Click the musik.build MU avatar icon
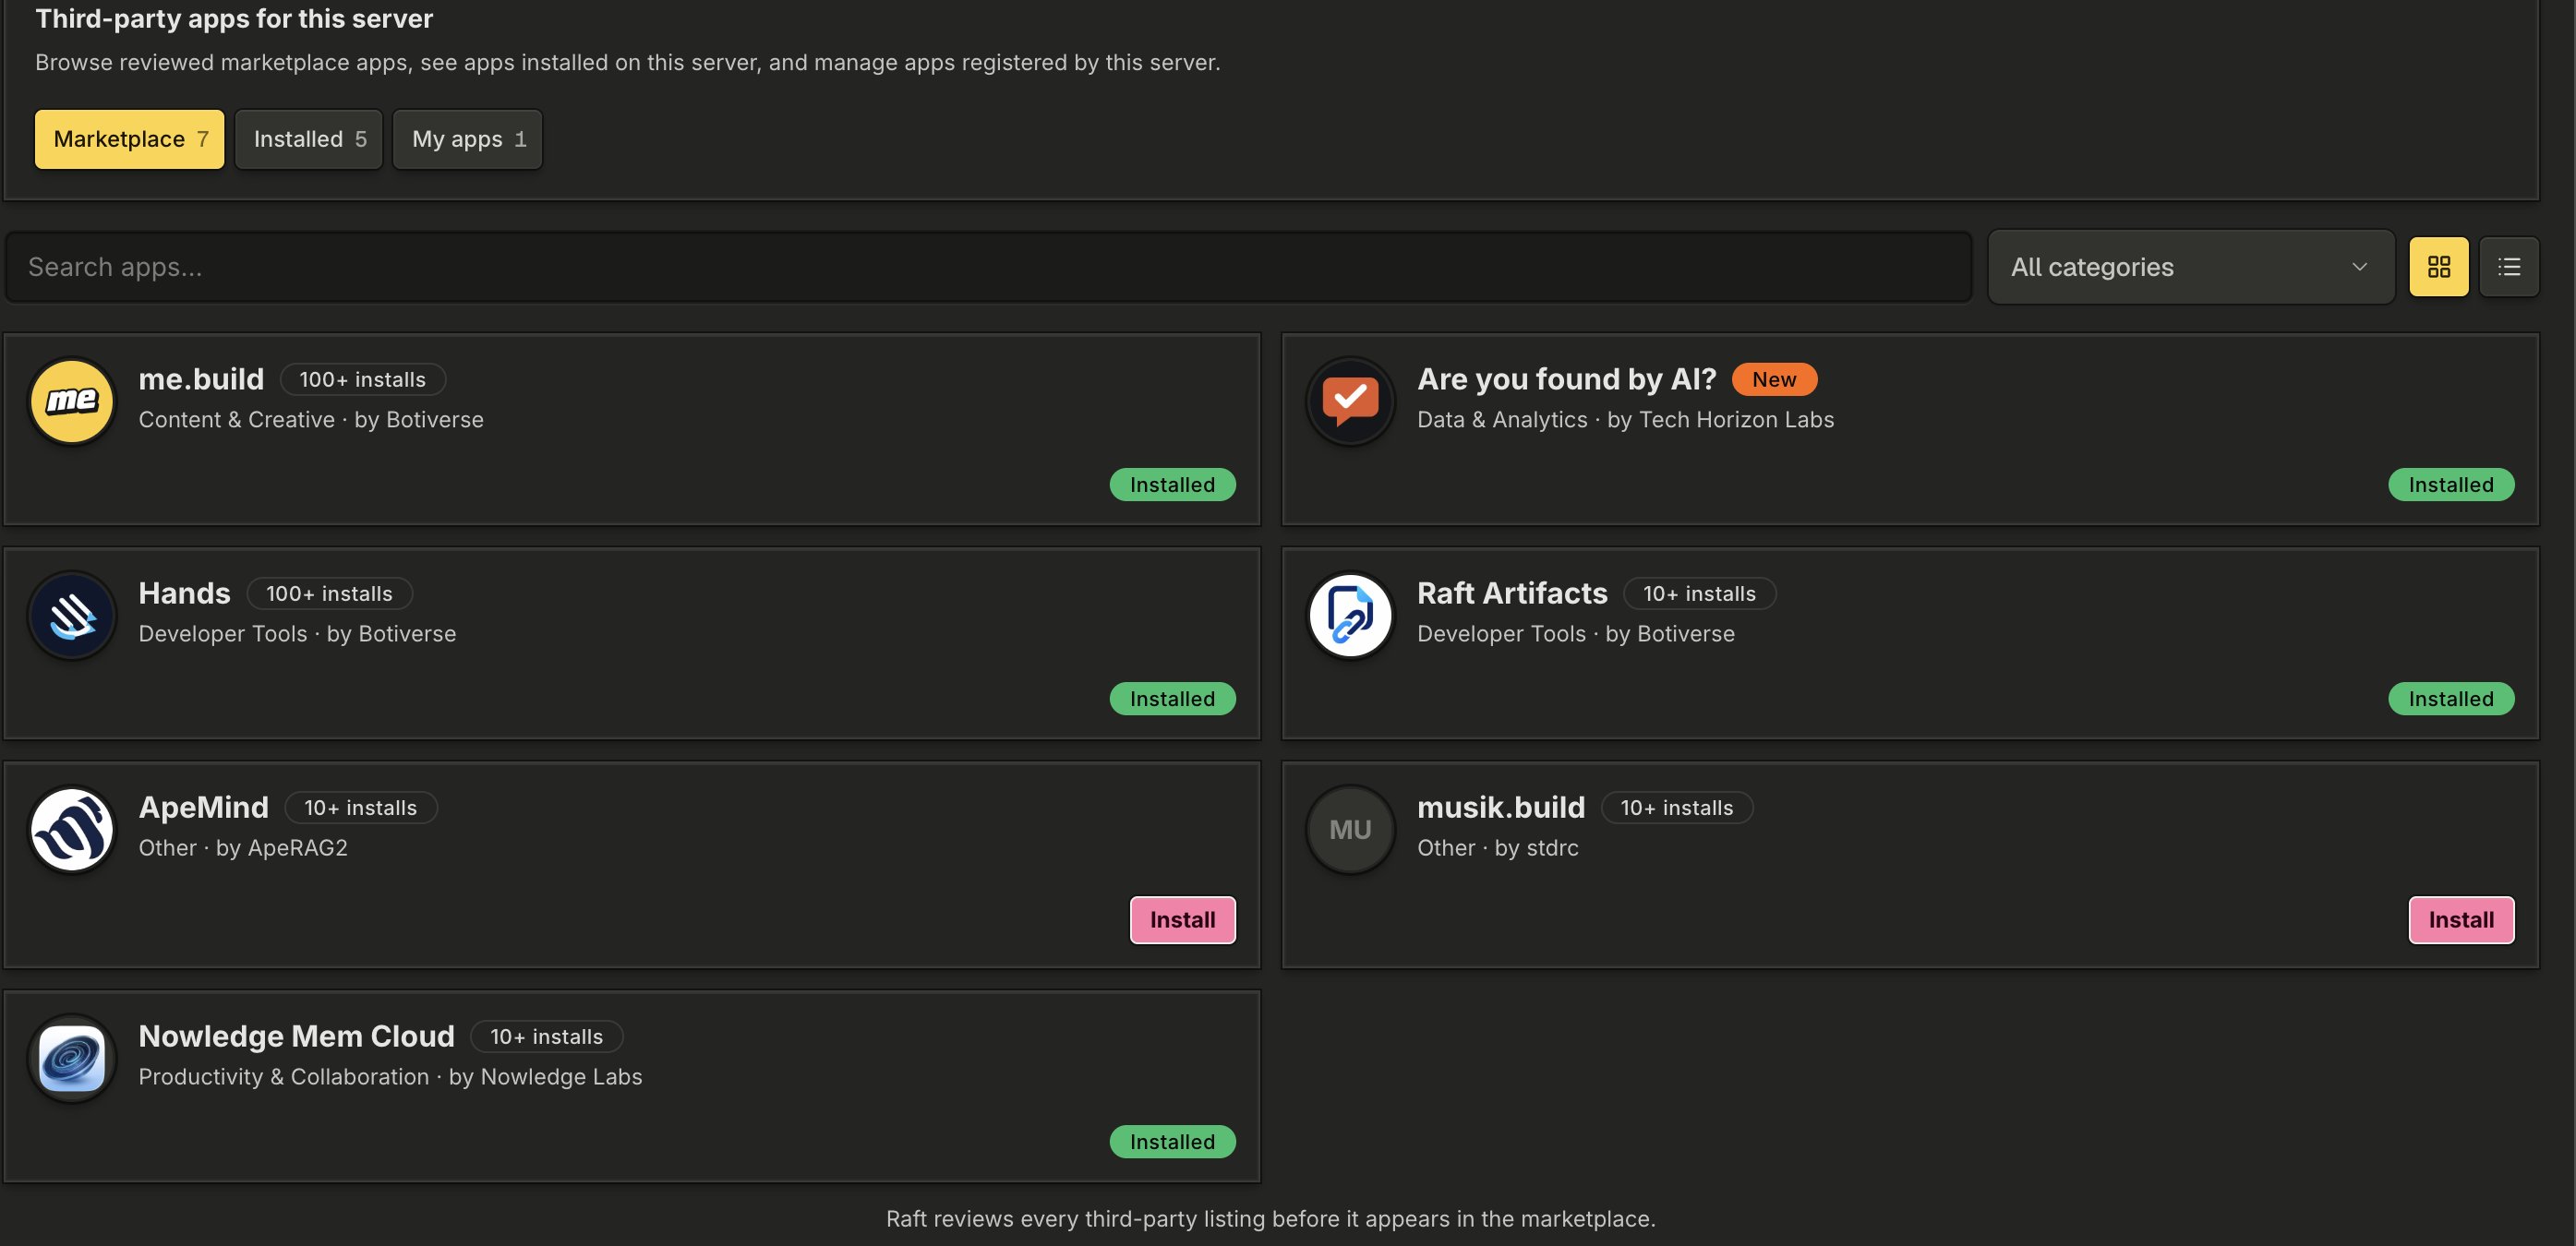Image resolution: width=2576 pixels, height=1246 pixels. tap(1350, 828)
